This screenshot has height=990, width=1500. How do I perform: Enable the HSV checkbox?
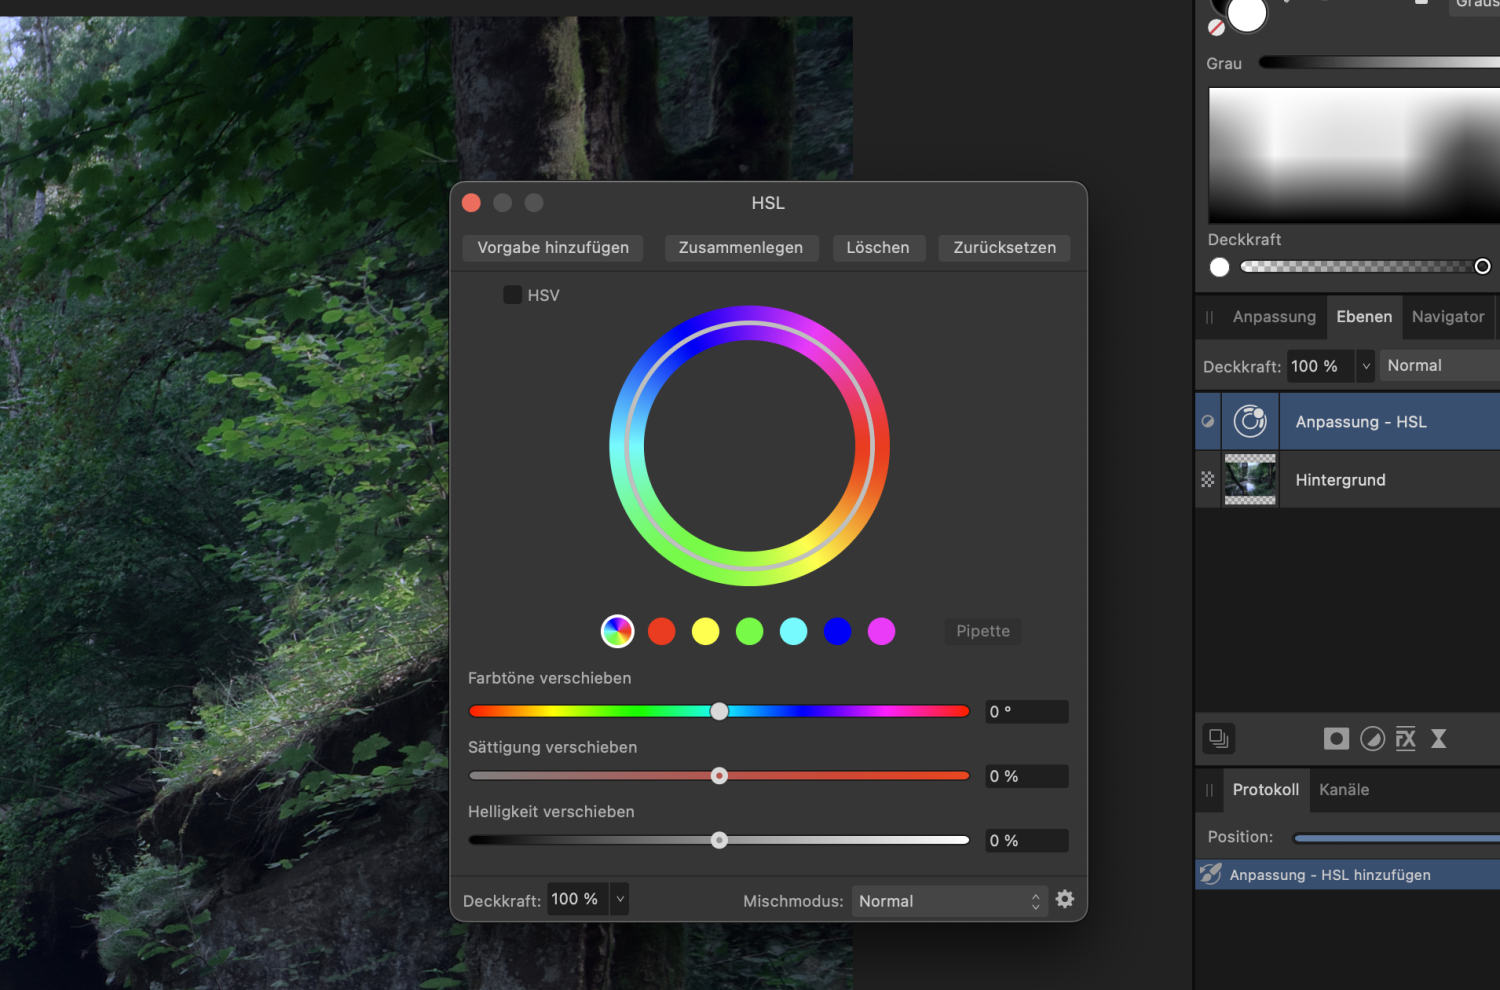pyautogui.click(x=513, y=294)
